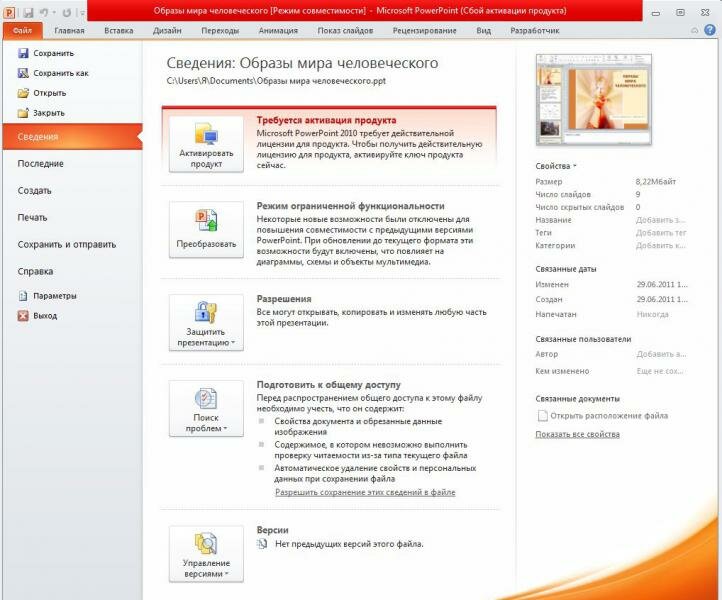Screen dimensions: 722x600
Task: Switch to the Переходы tab
Action: tap(220, 31)
